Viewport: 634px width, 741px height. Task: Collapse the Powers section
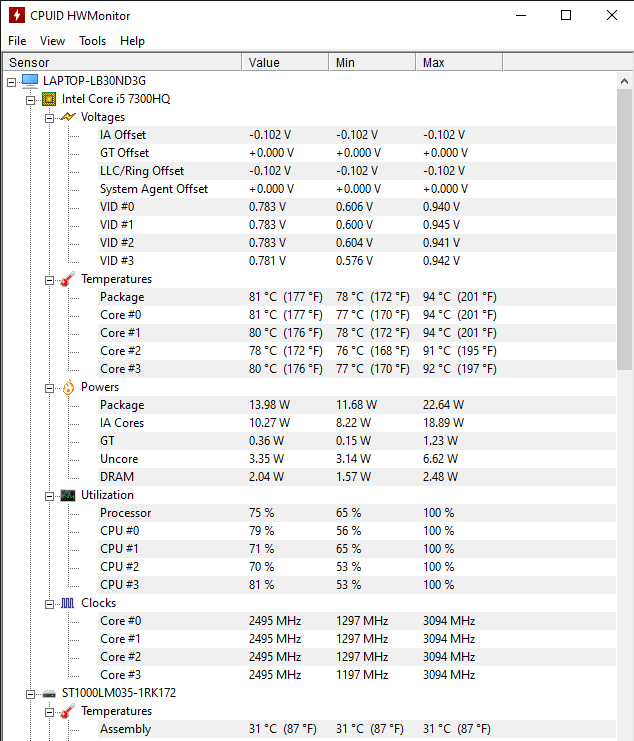click(49, 388)
